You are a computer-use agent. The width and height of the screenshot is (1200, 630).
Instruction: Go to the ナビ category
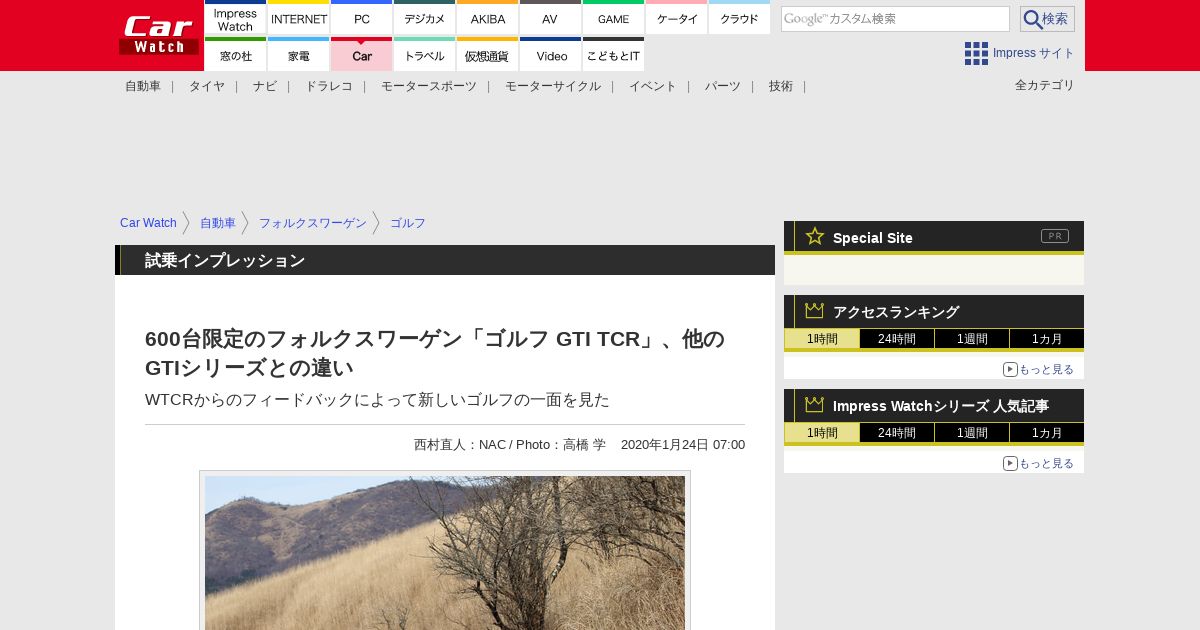[265, 86]
